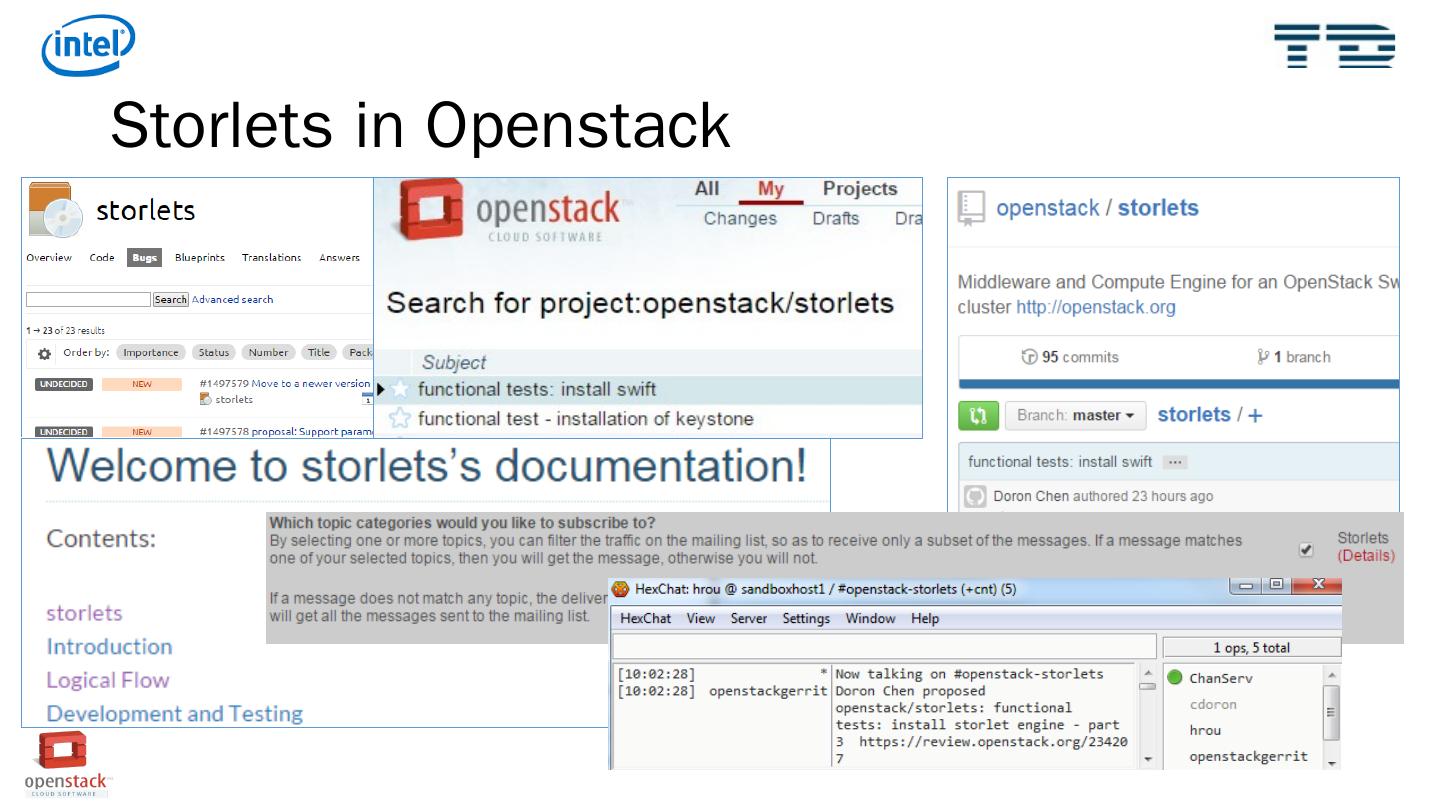Toggle the Storlets topic checkbox

(x=1305, y=549)
